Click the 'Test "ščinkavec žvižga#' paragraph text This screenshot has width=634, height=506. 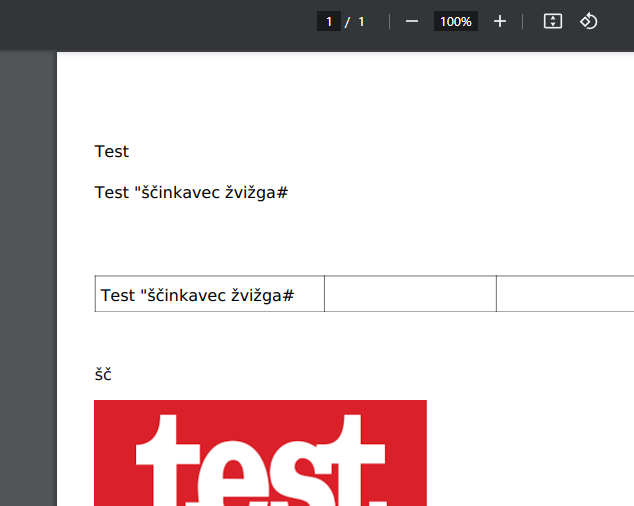[191, 193]
